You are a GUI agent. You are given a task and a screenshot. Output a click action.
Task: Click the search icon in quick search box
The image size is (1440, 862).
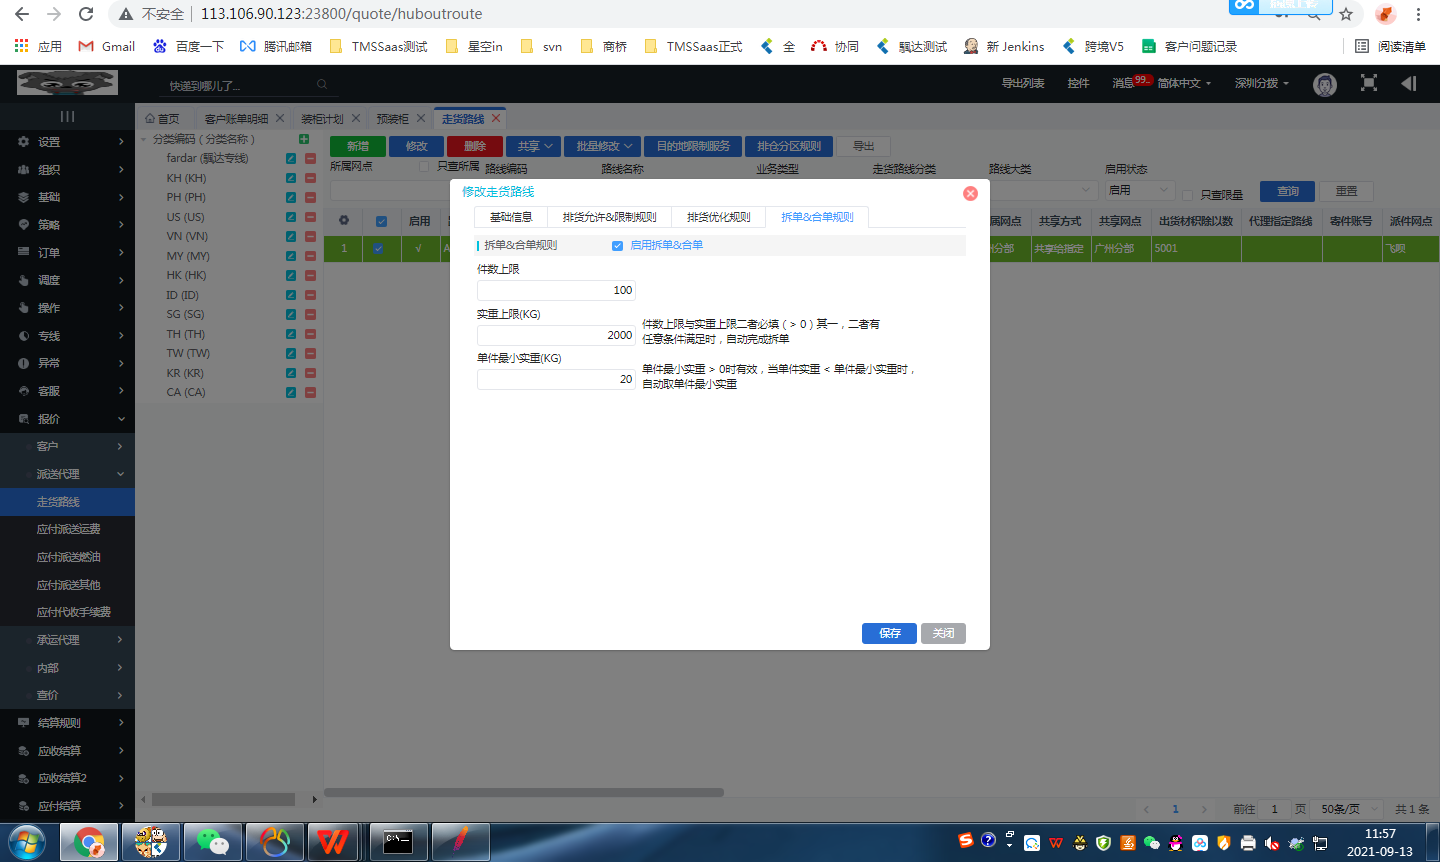322,85
